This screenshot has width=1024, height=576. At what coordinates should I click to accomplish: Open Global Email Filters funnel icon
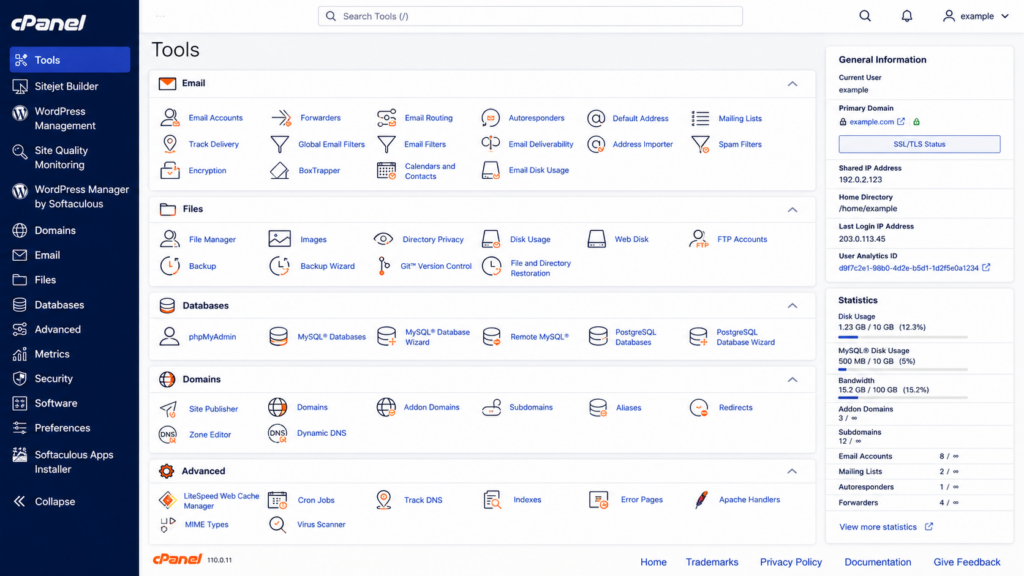(x=280, y=144)
